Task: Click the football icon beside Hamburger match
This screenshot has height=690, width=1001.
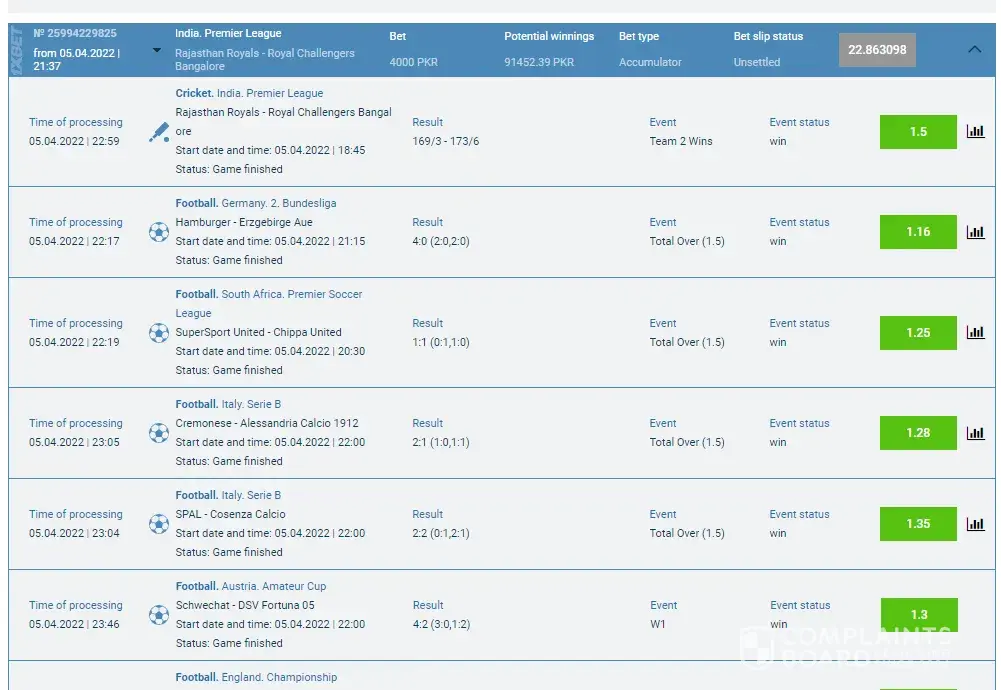Action: pyautogui.click(x=159, y=232)
